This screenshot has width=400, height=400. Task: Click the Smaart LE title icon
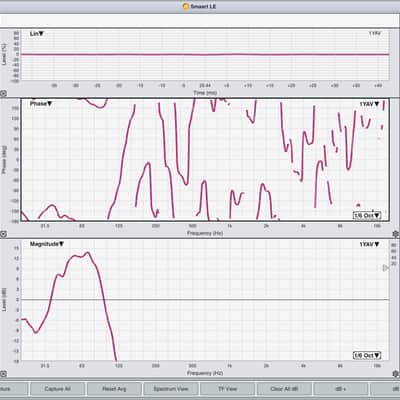tap(186, 6)
